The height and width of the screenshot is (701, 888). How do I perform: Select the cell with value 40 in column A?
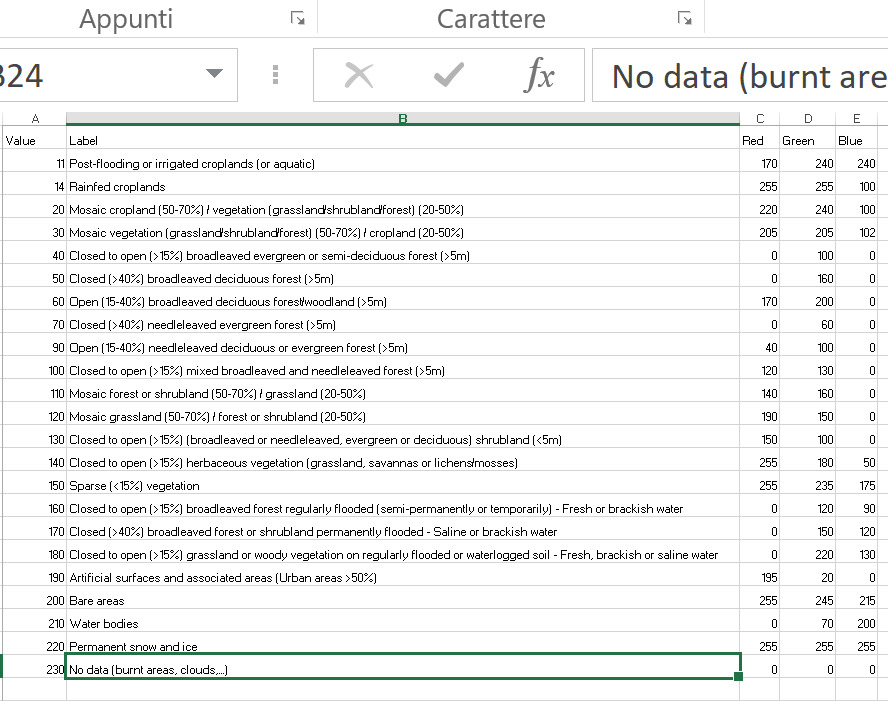35,255
